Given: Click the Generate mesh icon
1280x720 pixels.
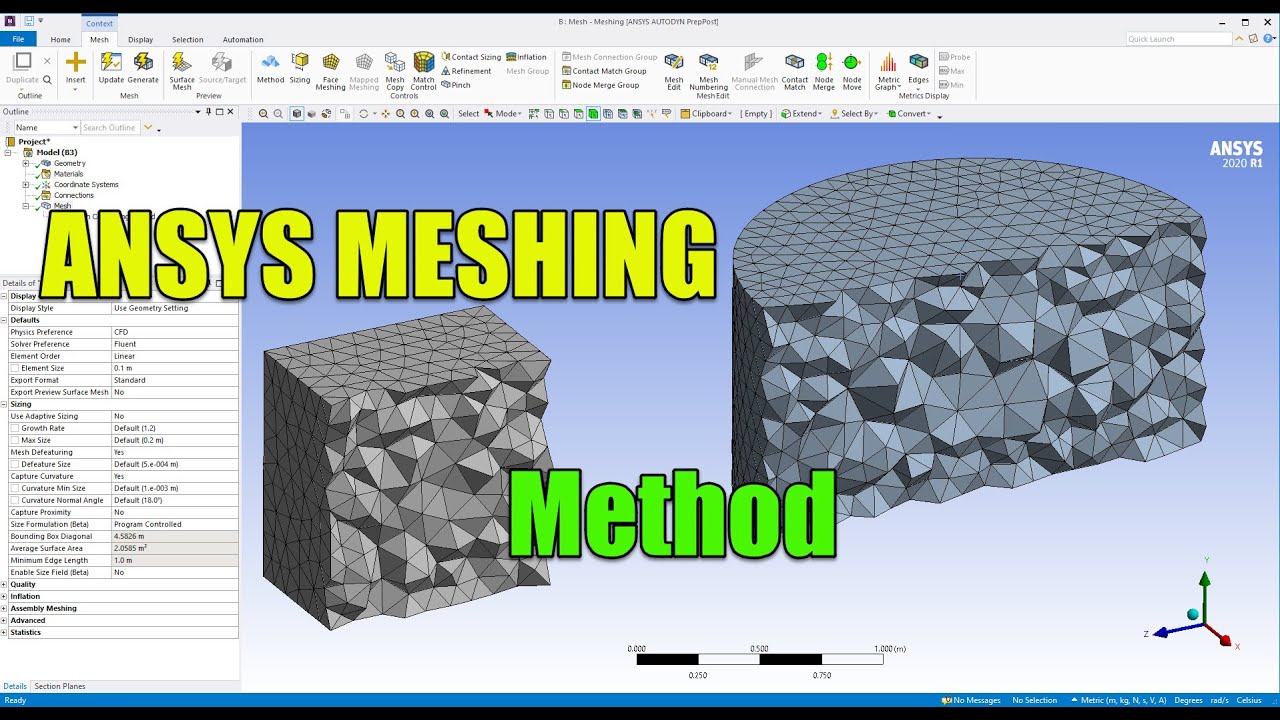Looking at the screenshot, I should point(143,68).
